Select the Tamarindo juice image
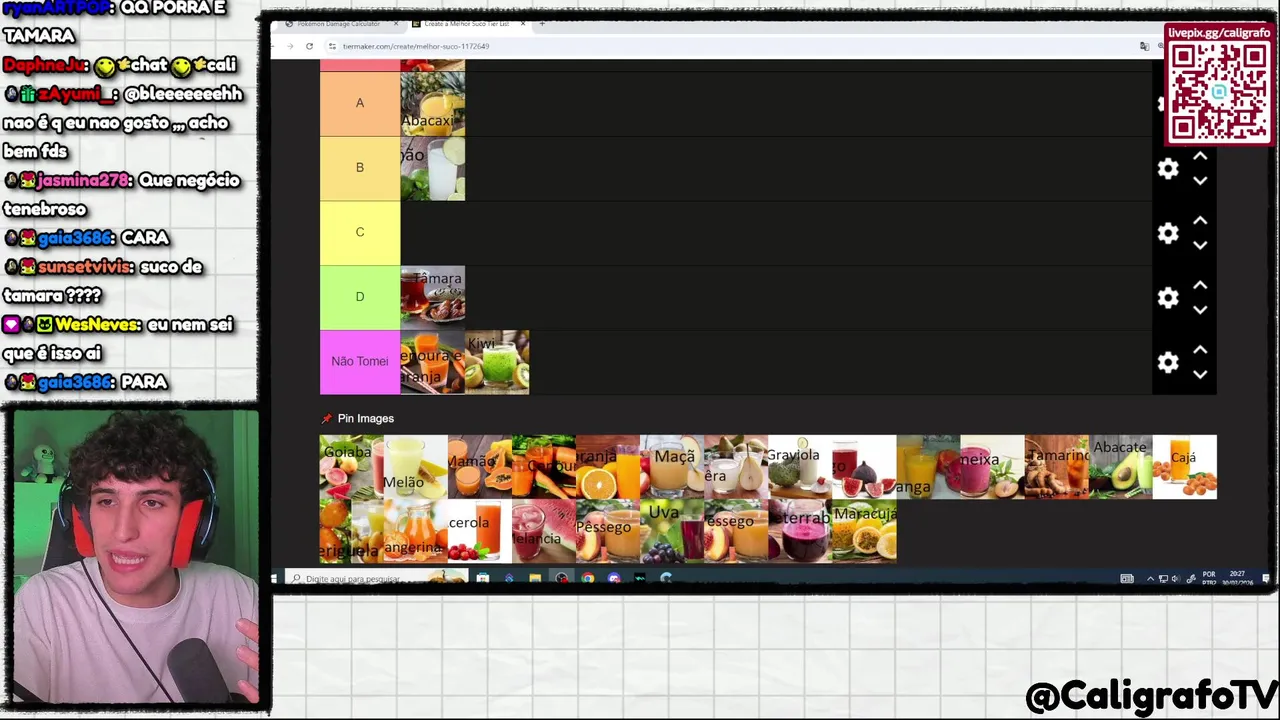This screenshot has height=720, width=1280. (x=1056, y=467)
